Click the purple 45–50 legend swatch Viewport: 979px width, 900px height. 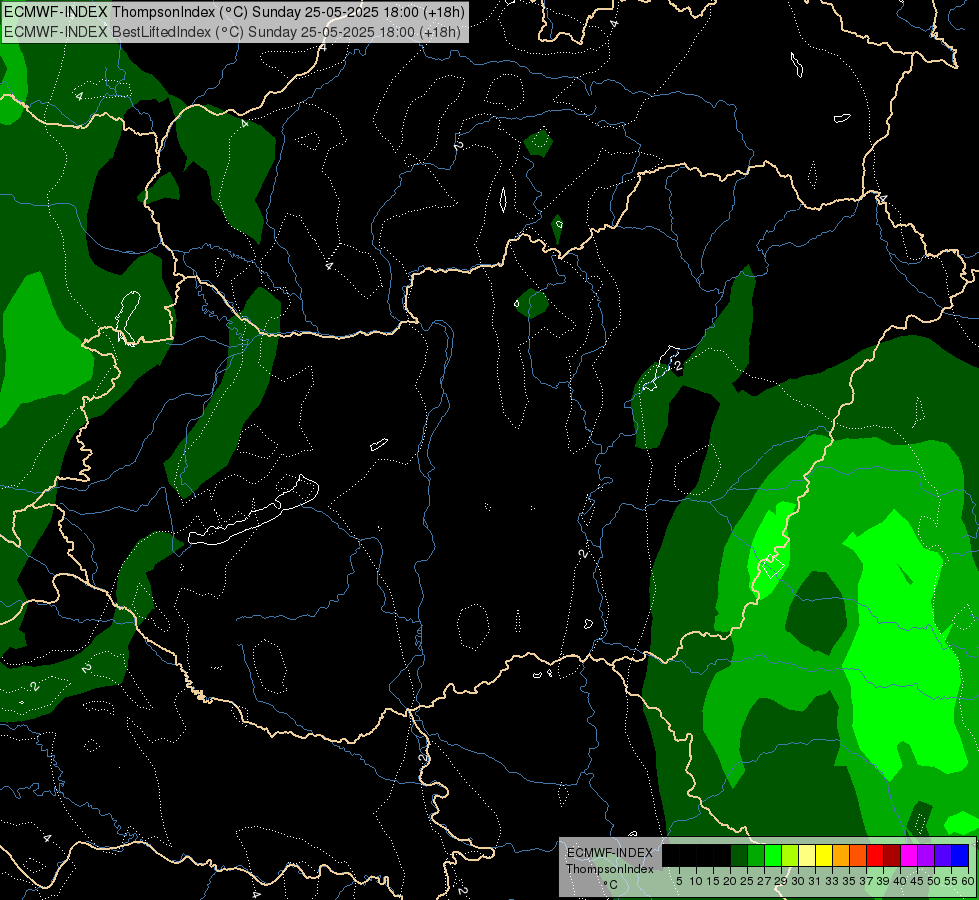pyautogui.click(x=926, y=855)
